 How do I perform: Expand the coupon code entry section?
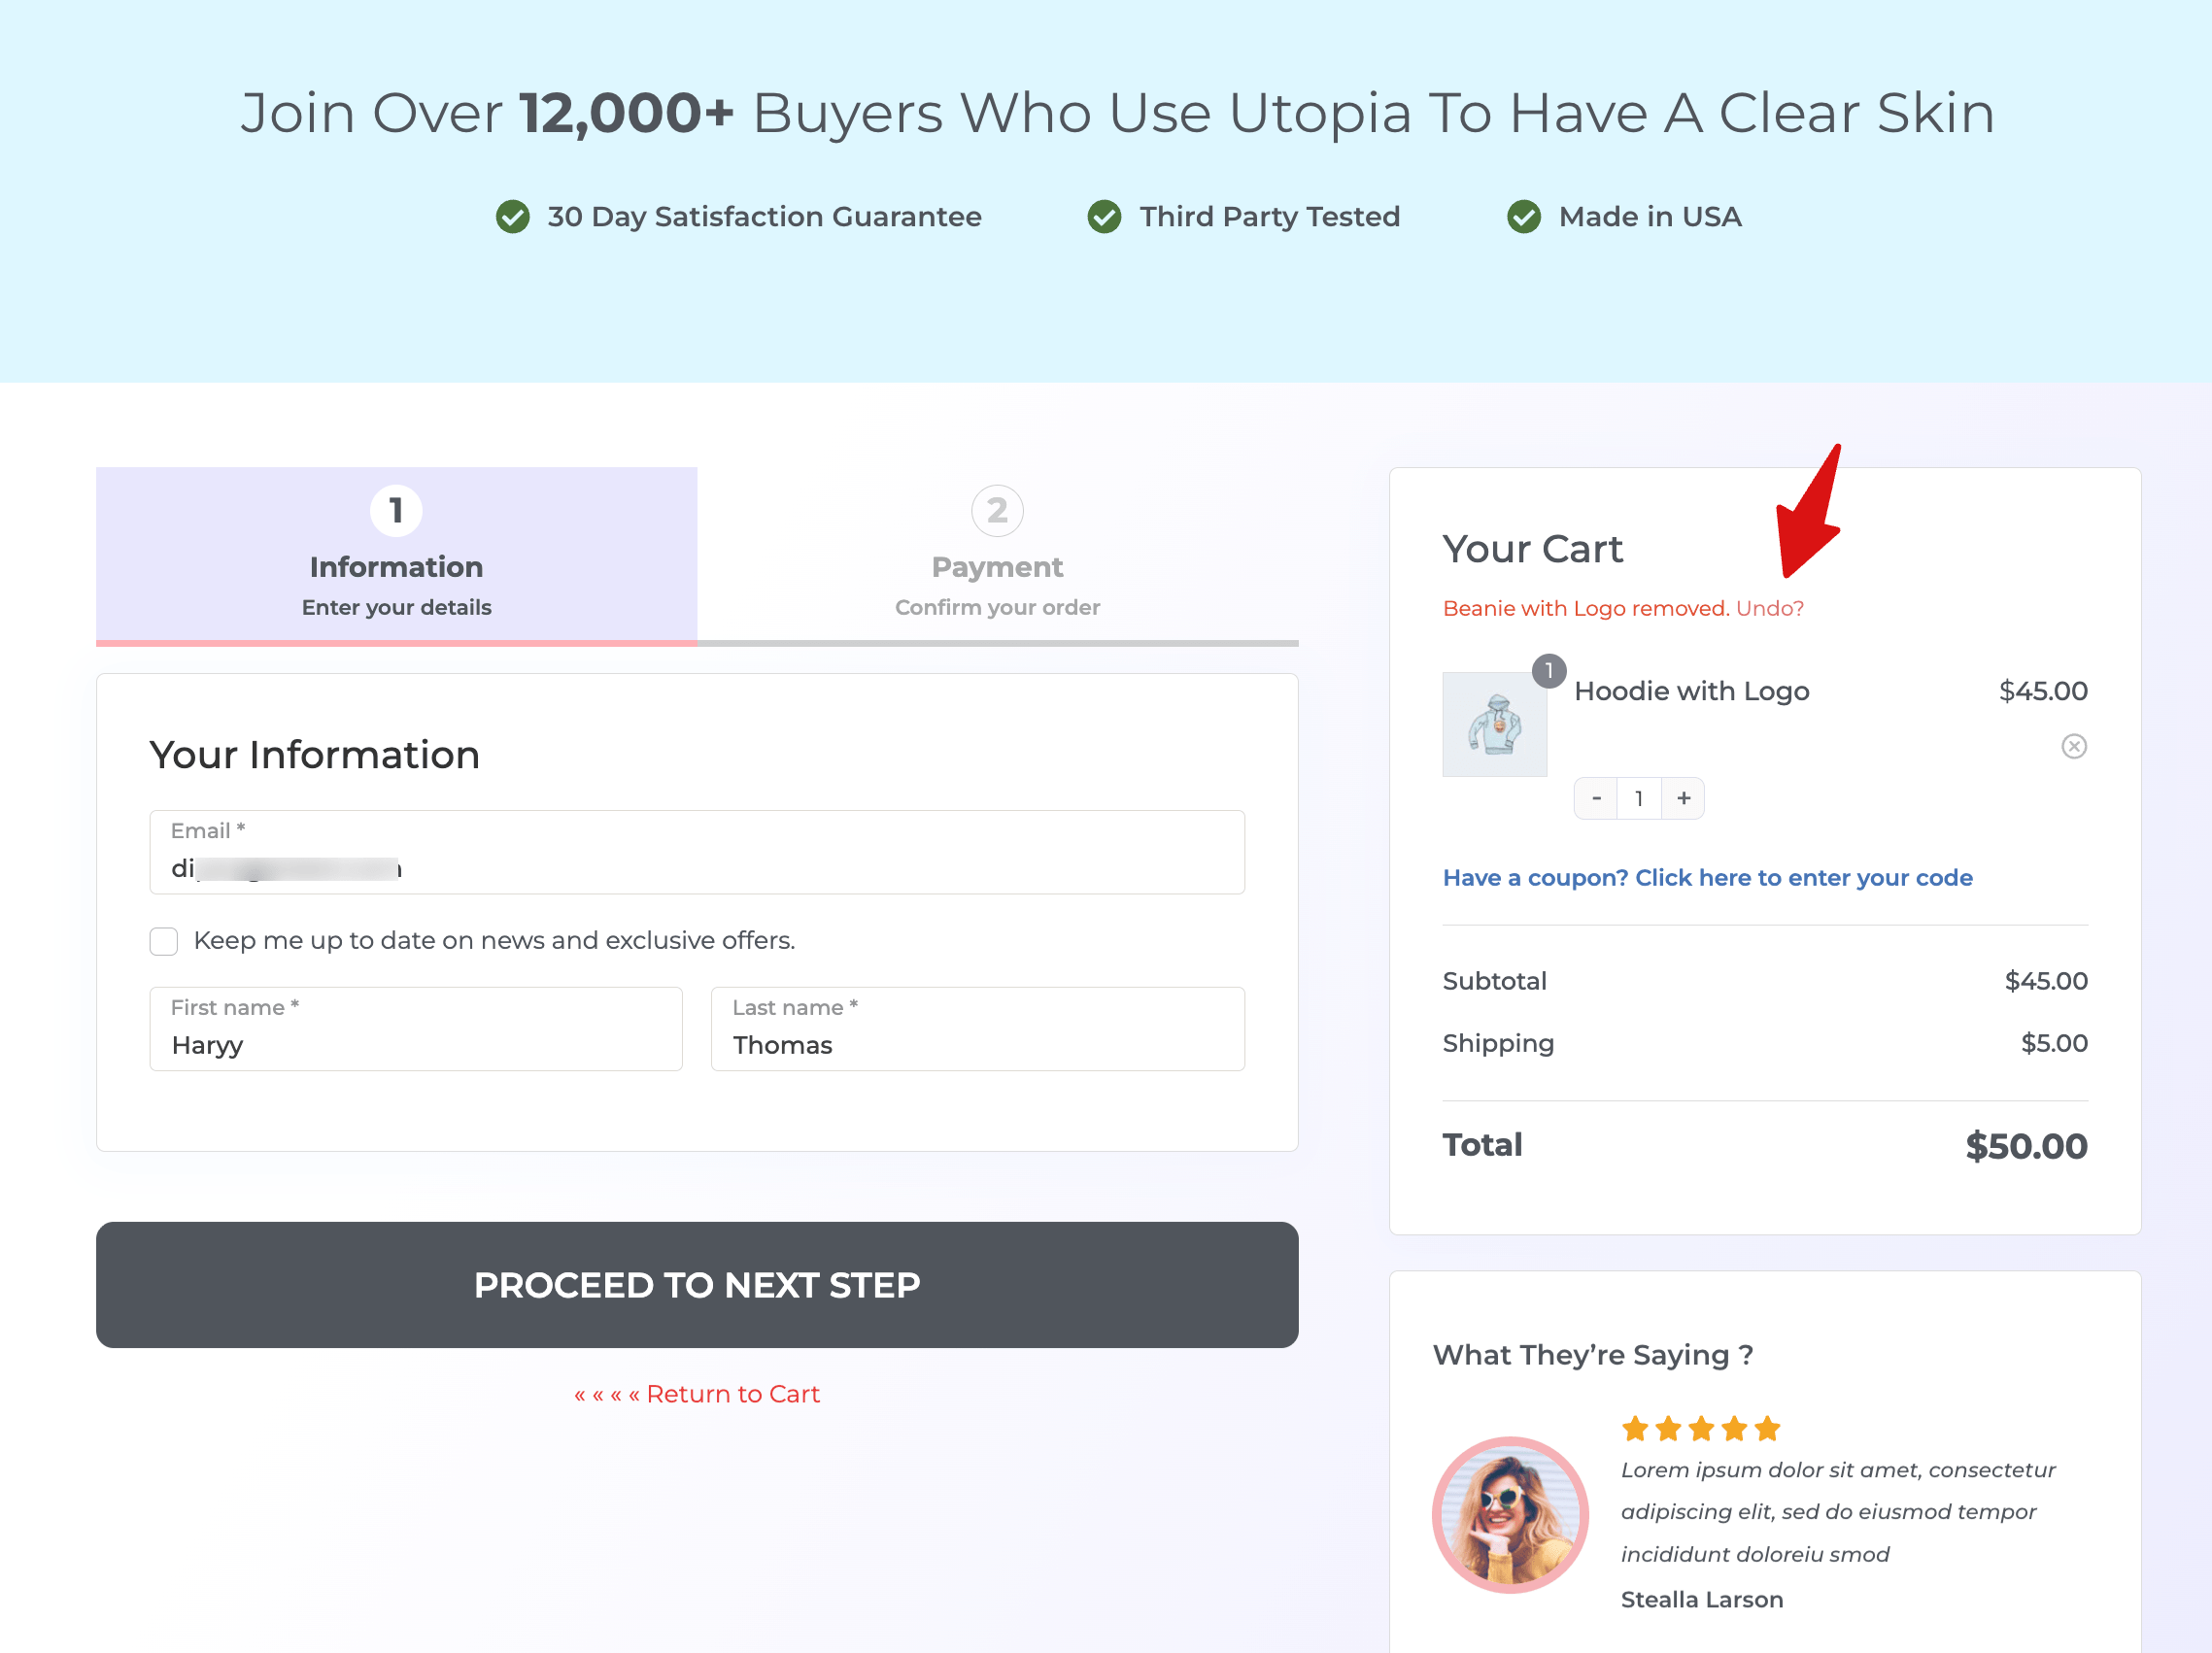(x=1707, y=877)
